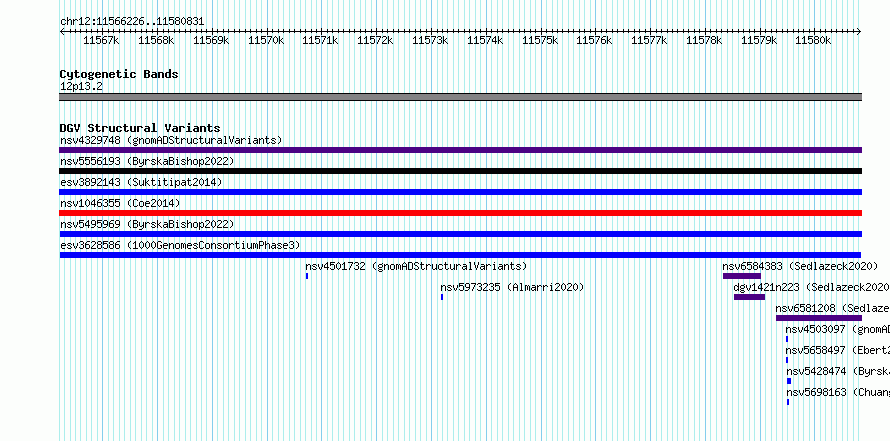Image resolution: width=890 pixels, height=441 pixels.
Task: Click the 11570k ruler position
Action: (266, 40)
